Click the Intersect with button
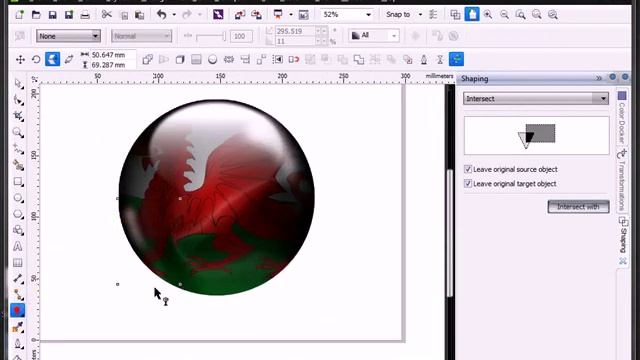The image size is (640, 360). [578, 207]
